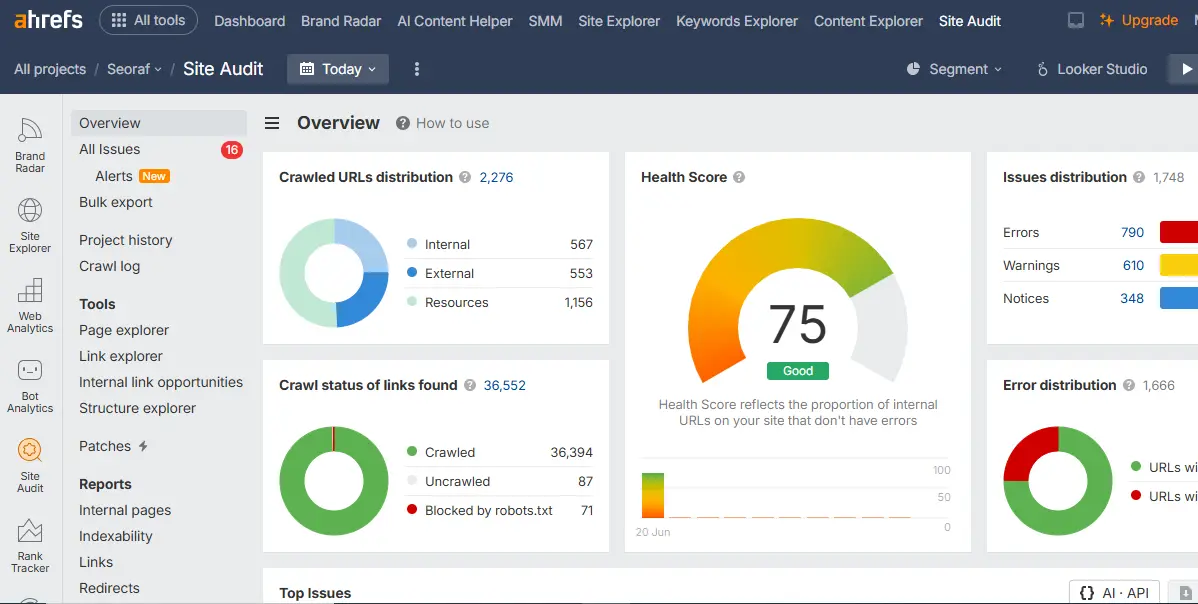Open Looker Studio
1198x604 pixels.
pos(1092,69)
